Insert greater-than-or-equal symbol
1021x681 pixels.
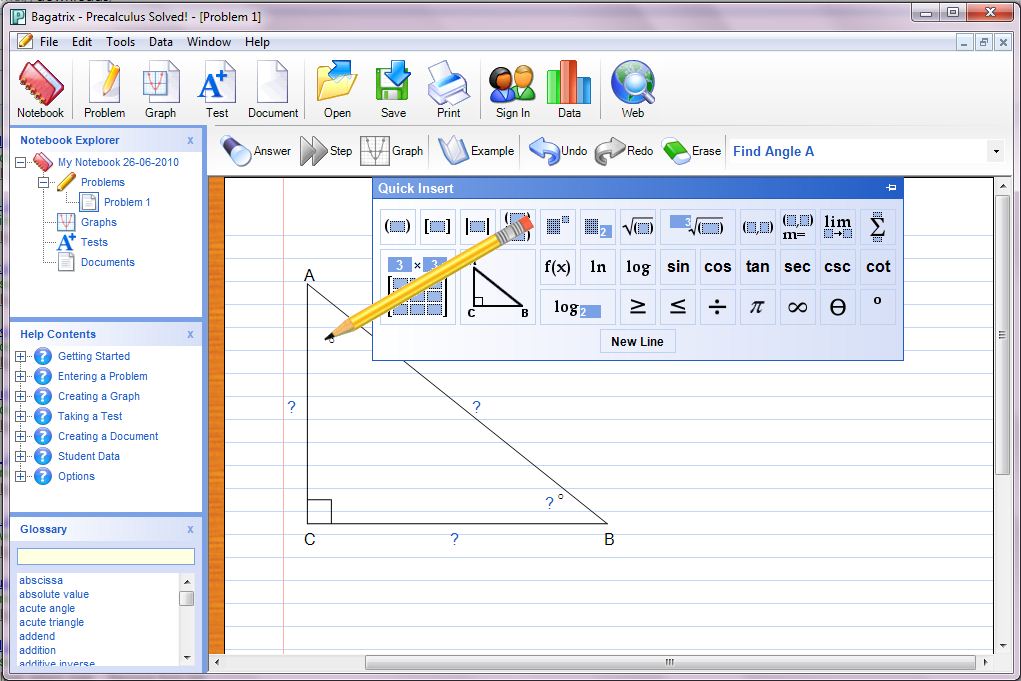[x=637, y=307]
